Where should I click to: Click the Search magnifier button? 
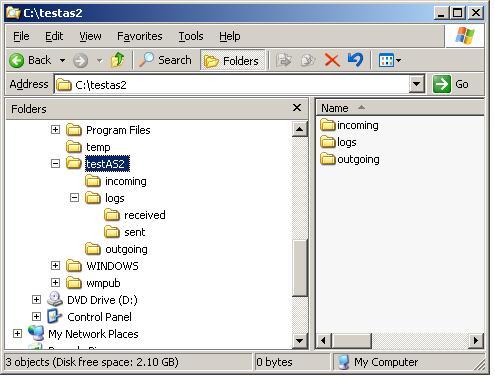pyautogui.click(x=165, y=60)
